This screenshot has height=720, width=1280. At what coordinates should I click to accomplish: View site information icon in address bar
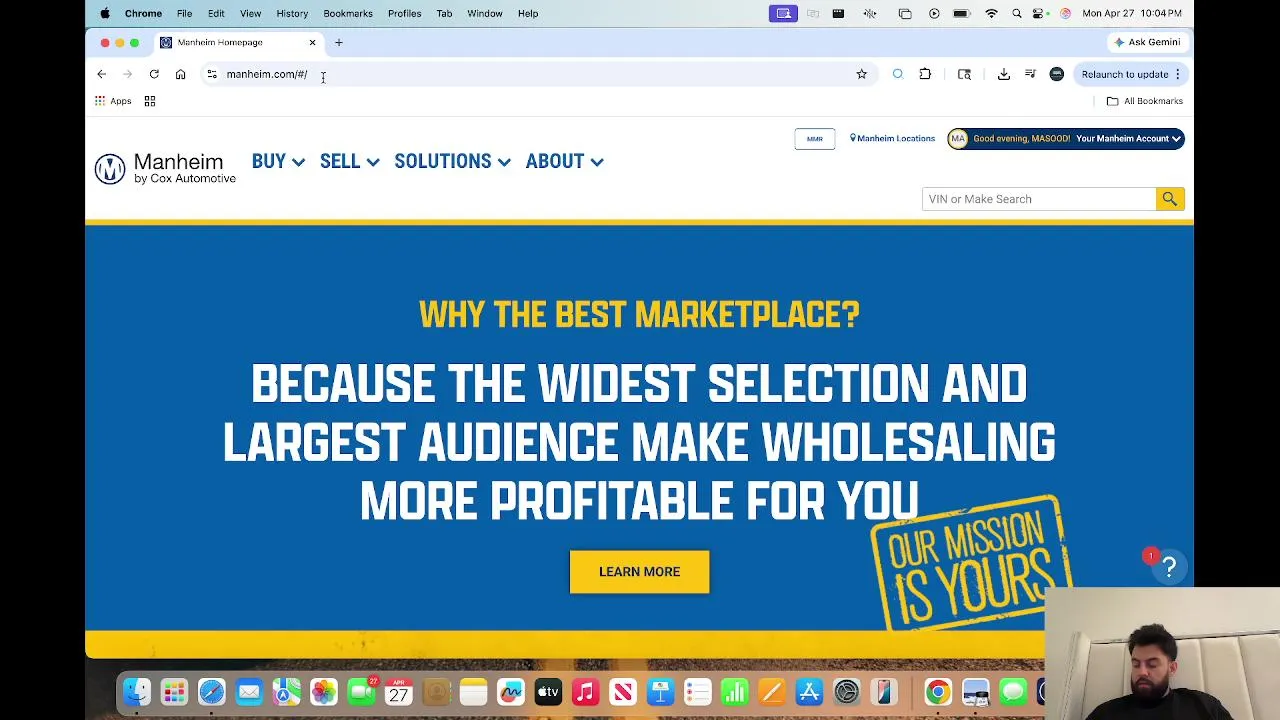(x=212, y=74)
